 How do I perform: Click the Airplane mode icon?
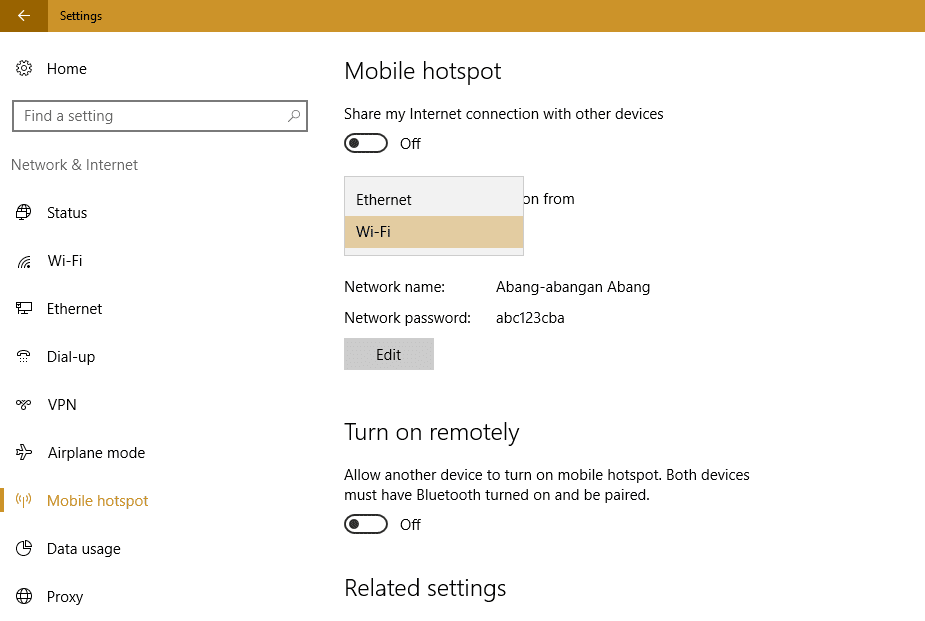tap(24, 452)
